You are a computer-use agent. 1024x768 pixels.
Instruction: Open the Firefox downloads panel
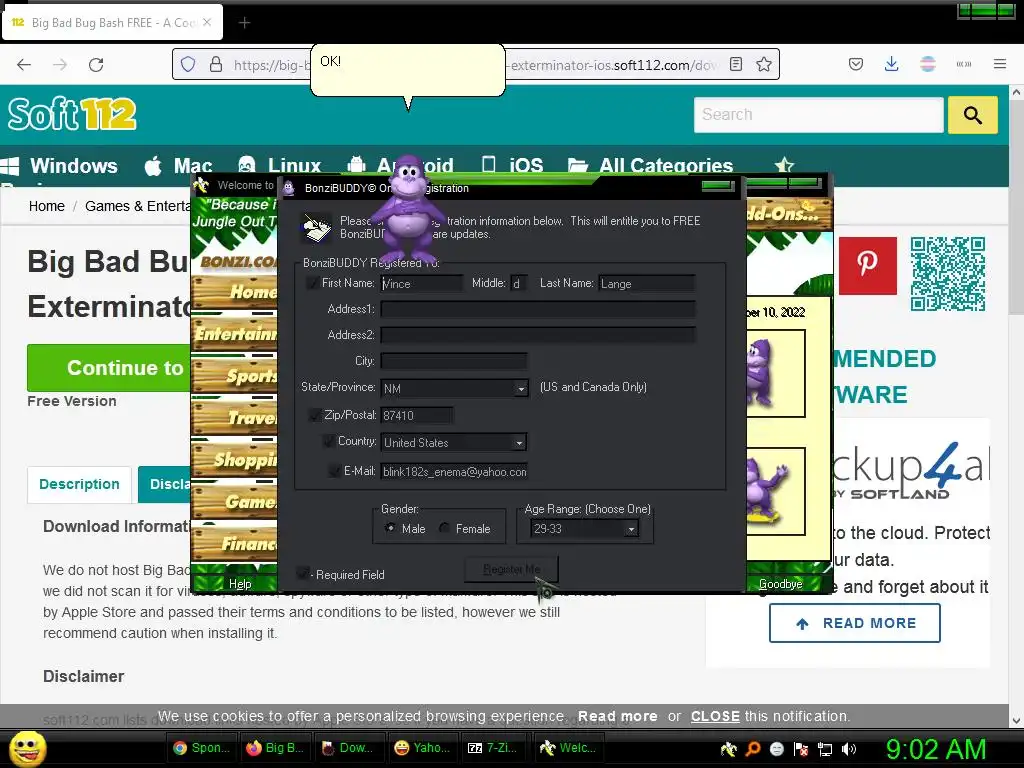coord(891,64)
